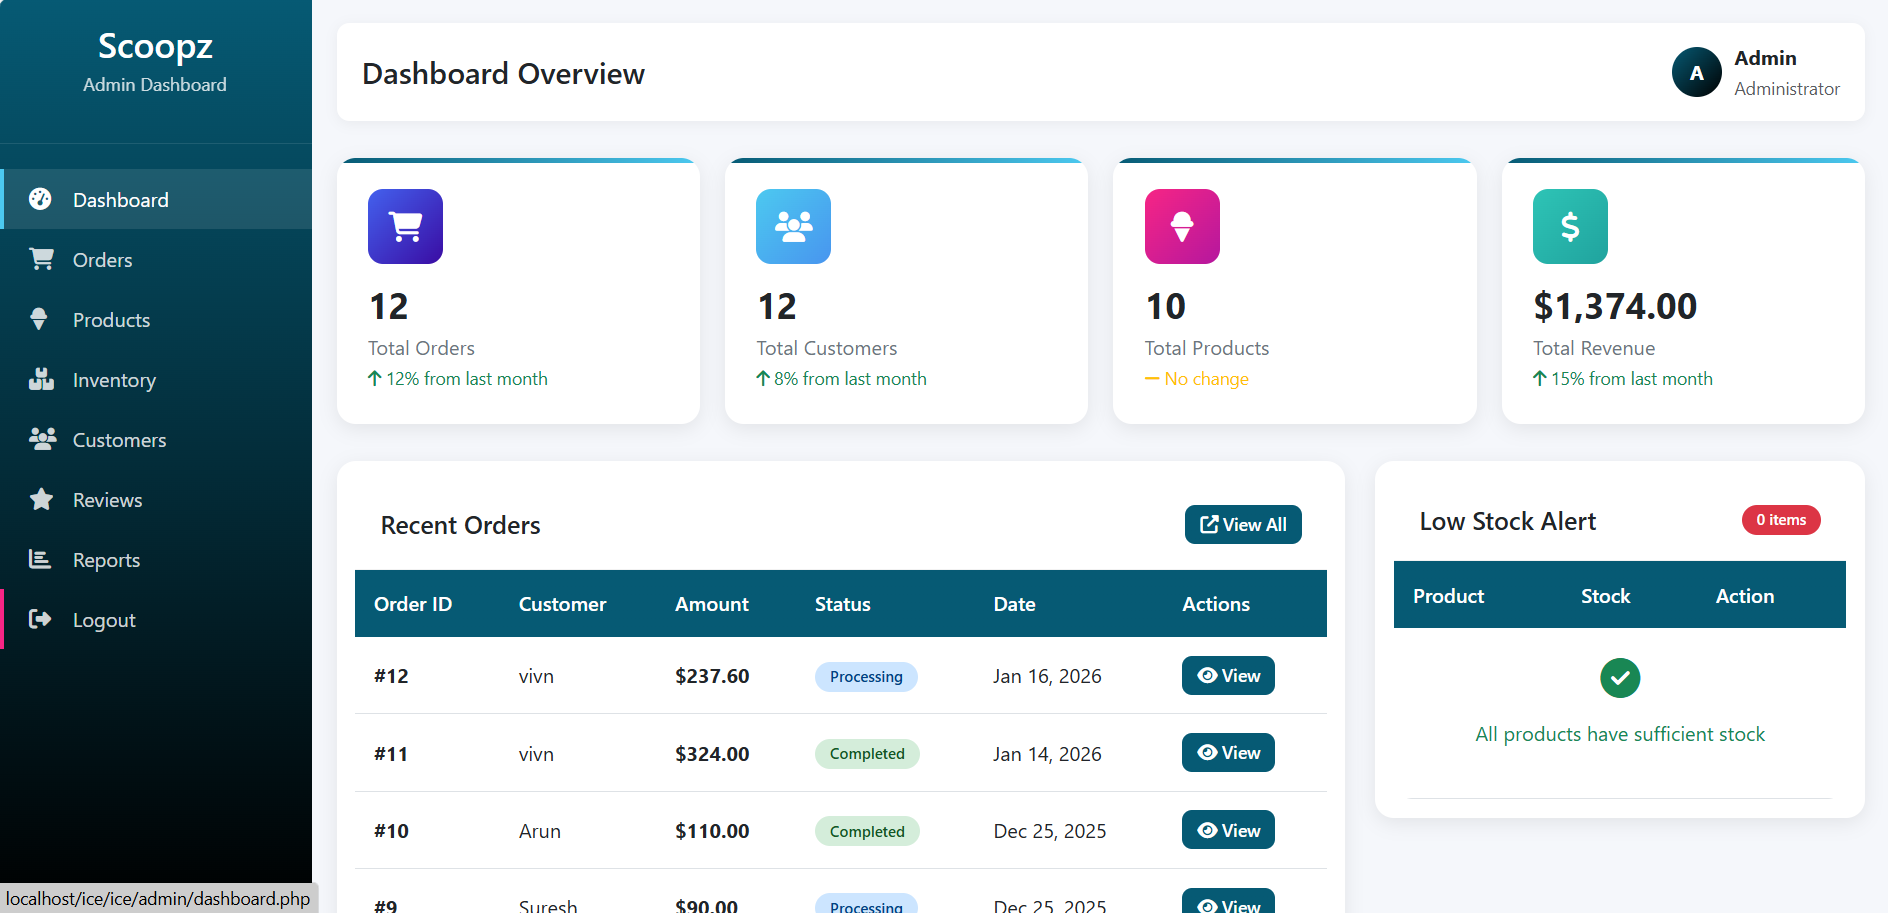The image size is (1888, 913).
Task: Click the Admin avatar circle in header
Action: [x=1696, y=73]
